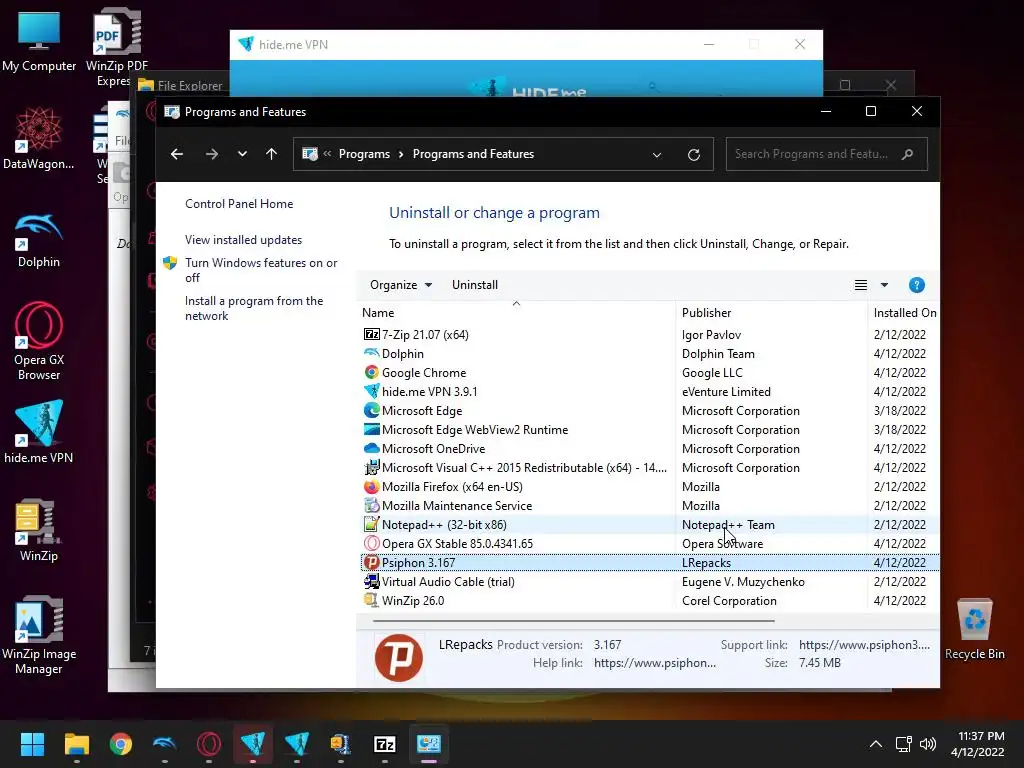Viewport: 1024px width, 768px height.
Task: Switch to 7-Zip from the taskbar
Action: pos(385,744)
